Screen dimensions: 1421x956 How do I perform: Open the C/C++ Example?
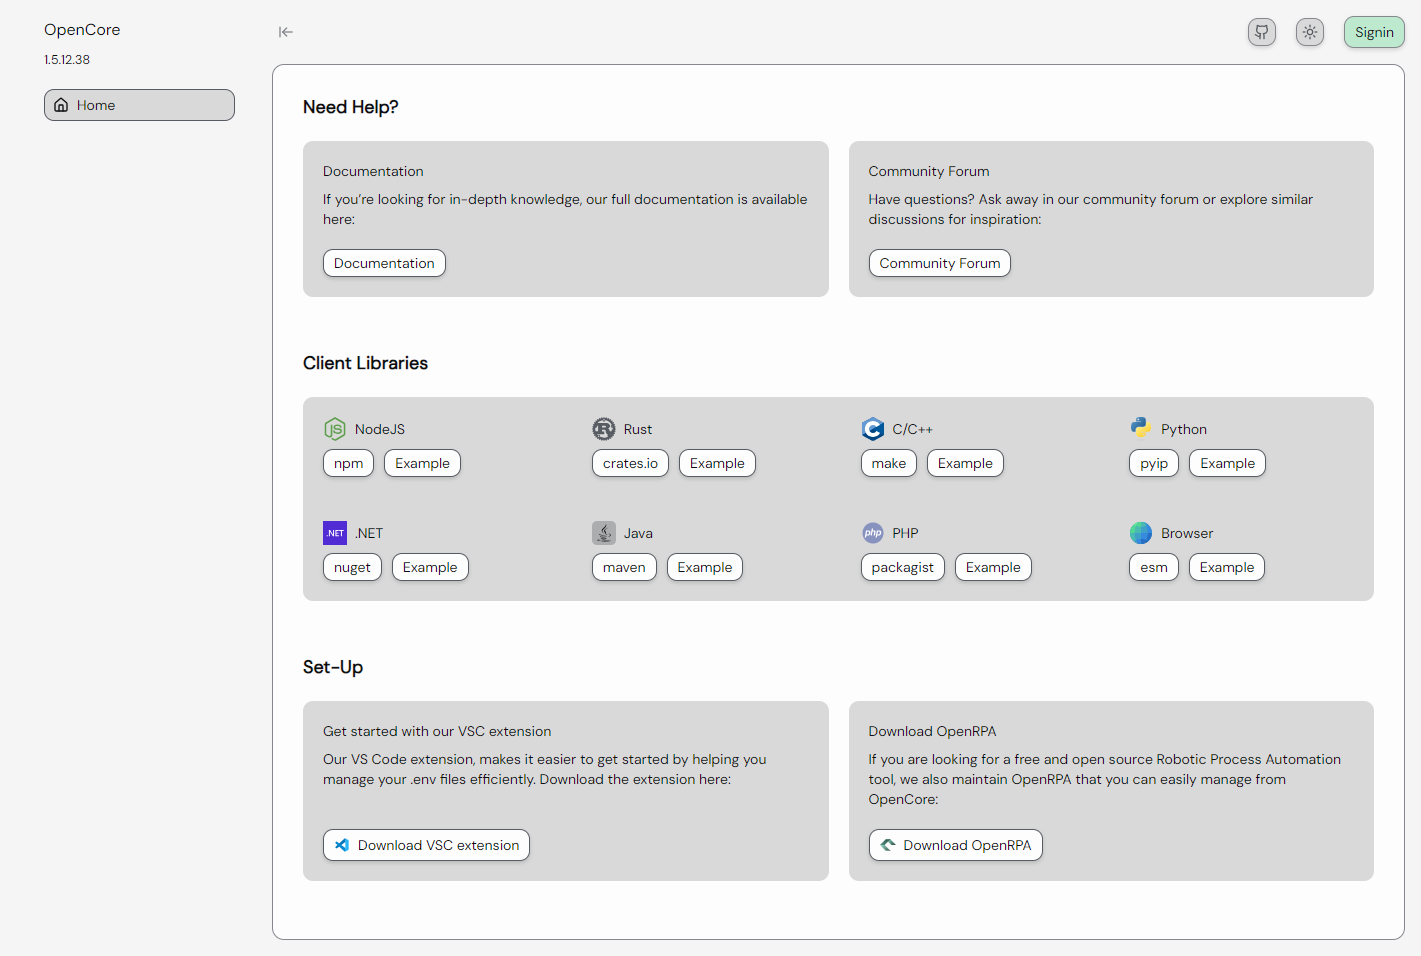pos(965,463)
